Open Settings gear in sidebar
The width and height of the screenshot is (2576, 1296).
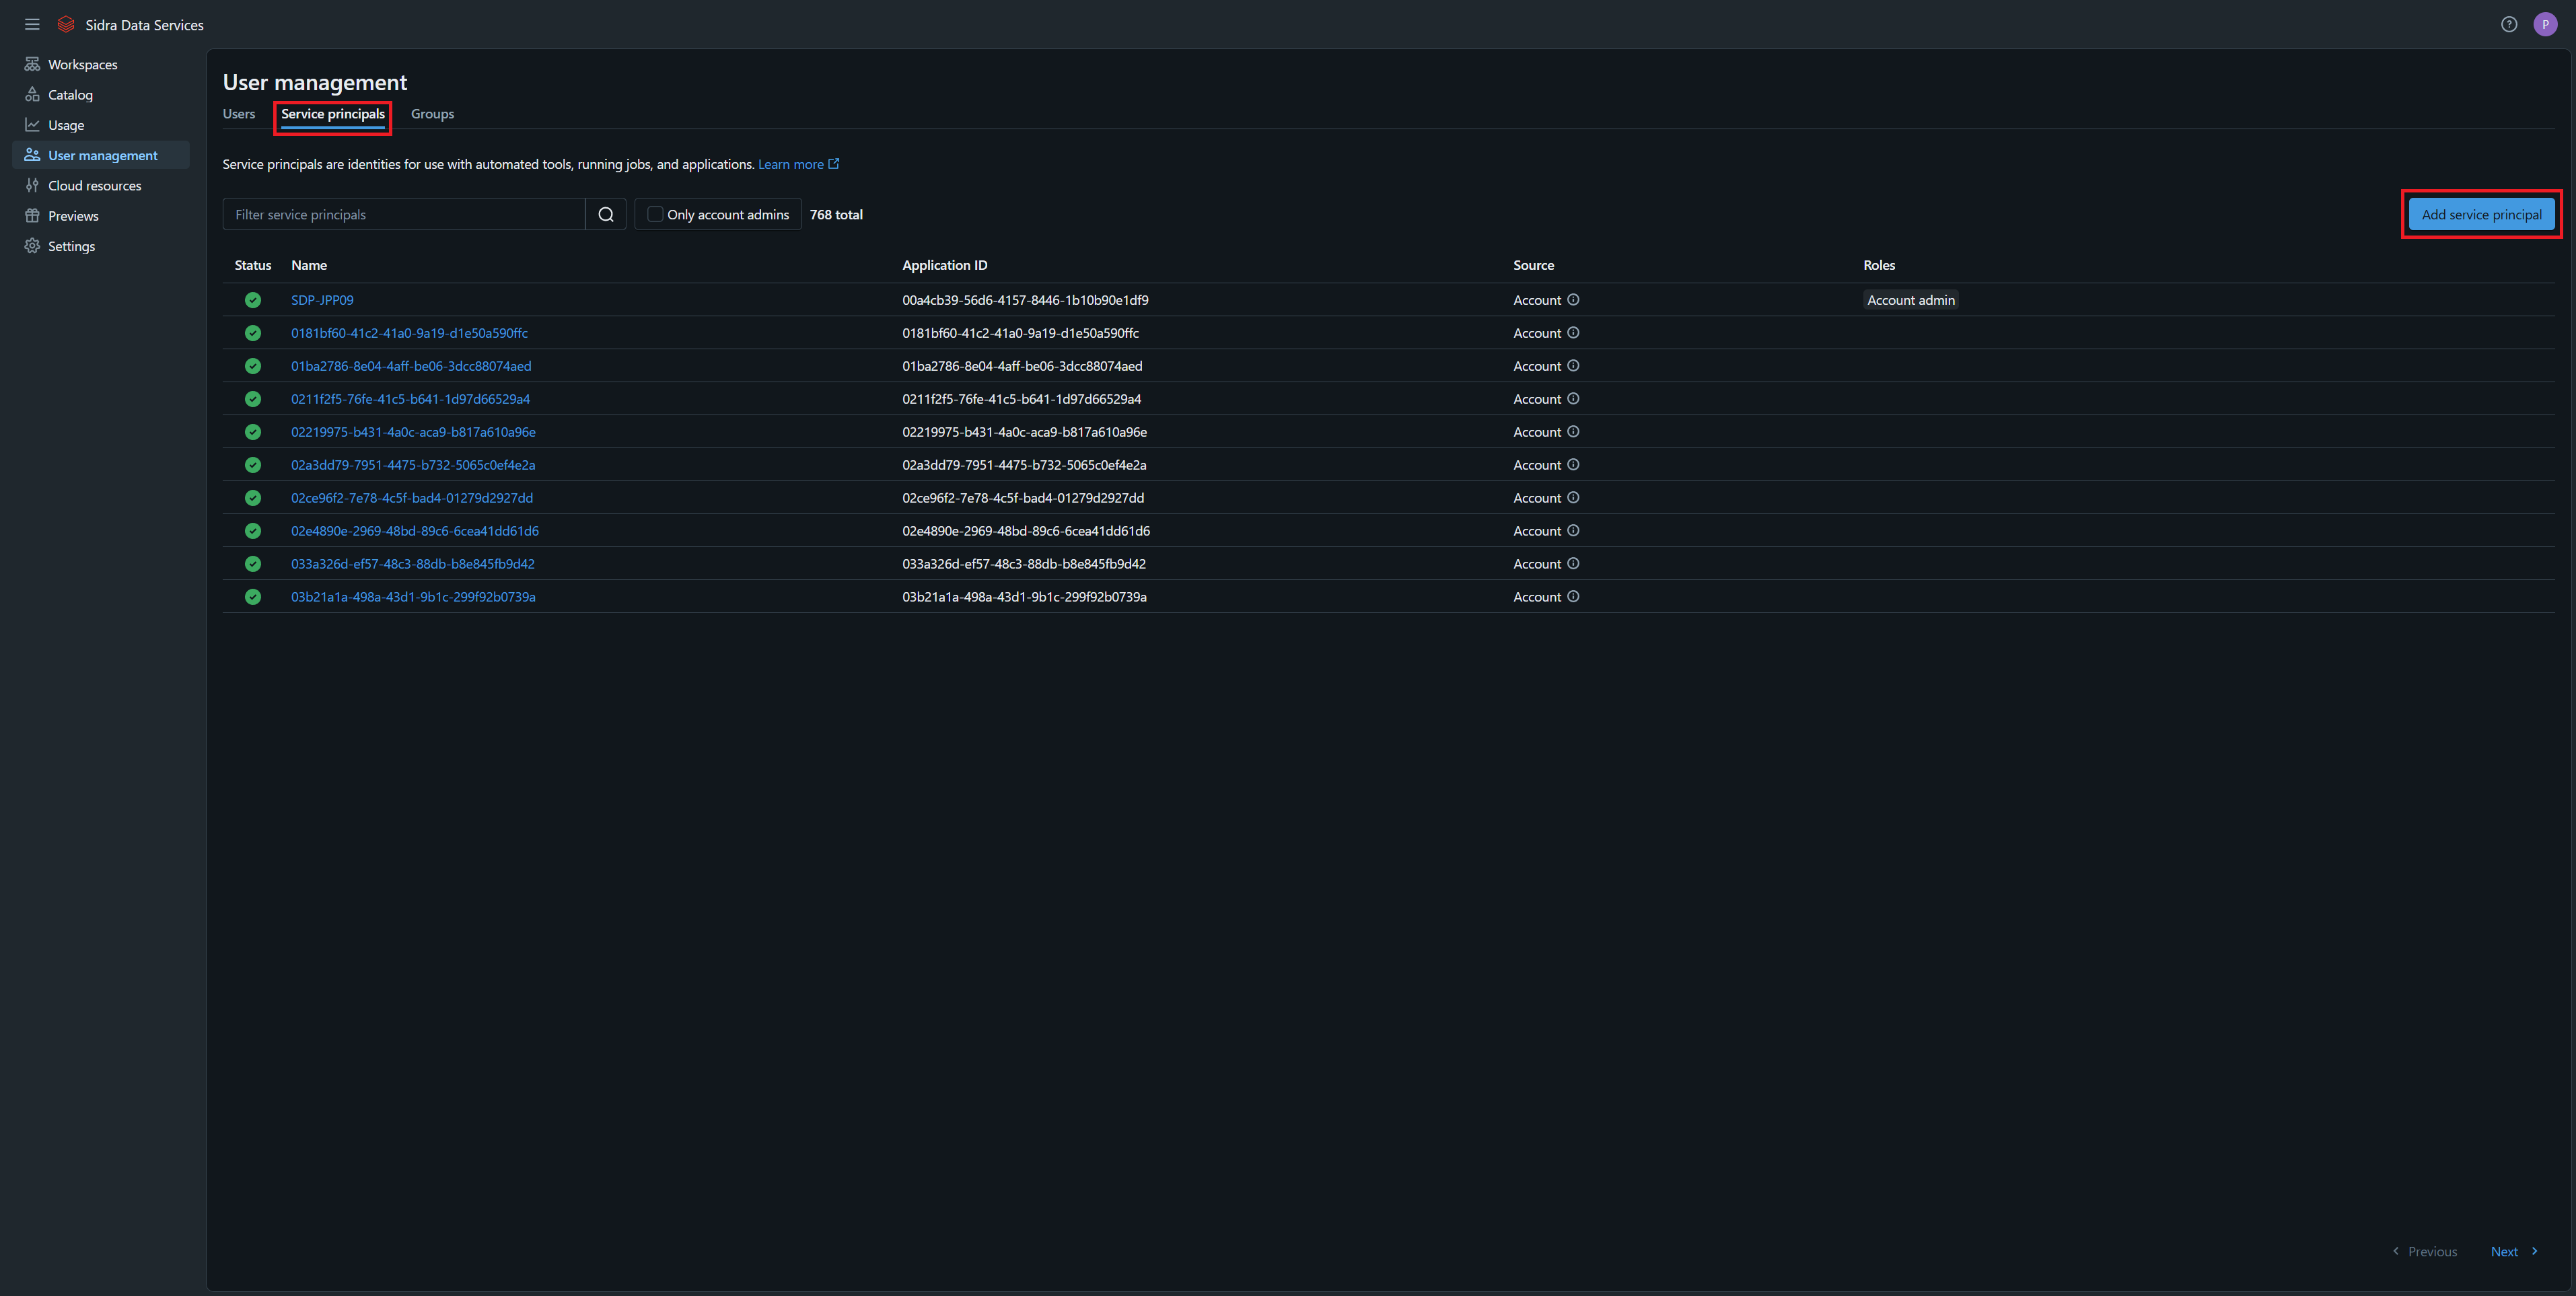(x=32, y=246)
